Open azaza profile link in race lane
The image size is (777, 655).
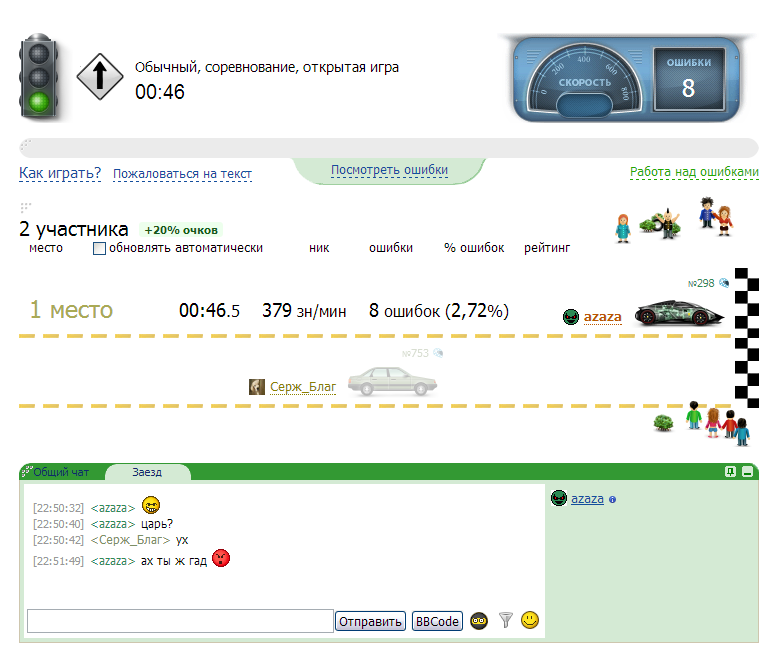tap(603, 317)
